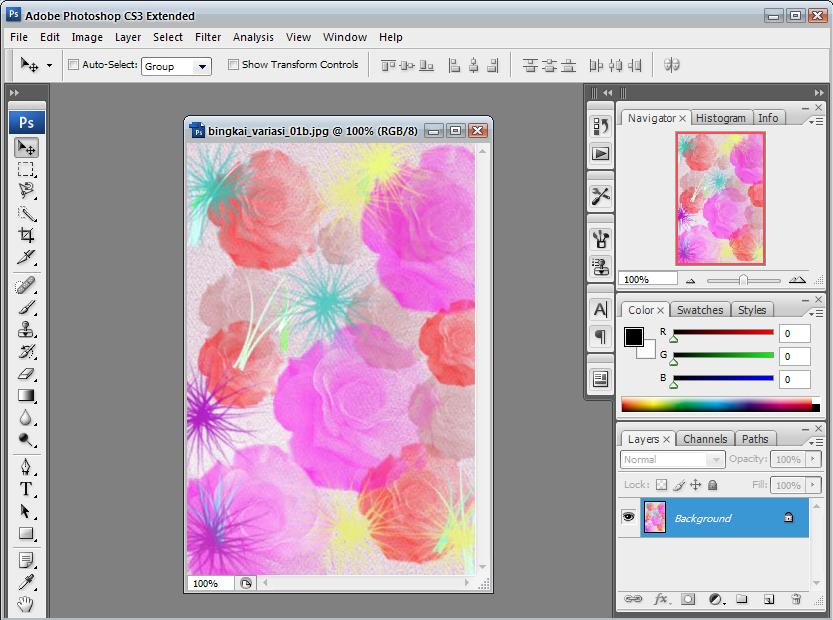Select the Brush tool
Viewport: 833px width, 620px height.
pos(26,308)
